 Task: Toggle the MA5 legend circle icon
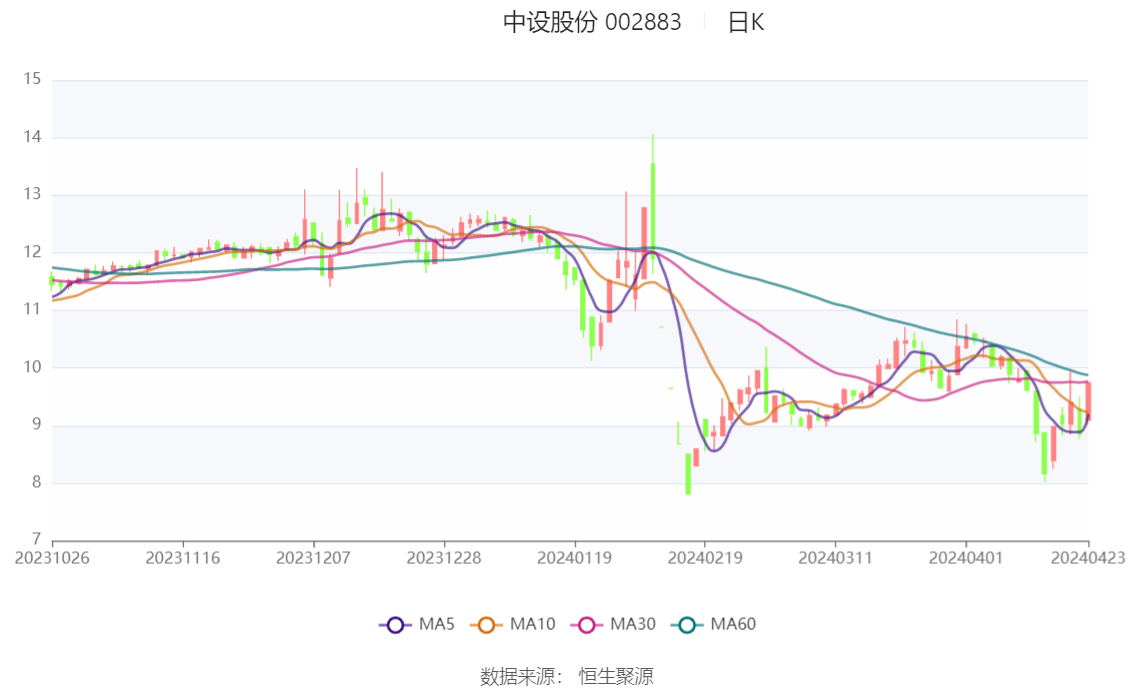pos(395,625)
